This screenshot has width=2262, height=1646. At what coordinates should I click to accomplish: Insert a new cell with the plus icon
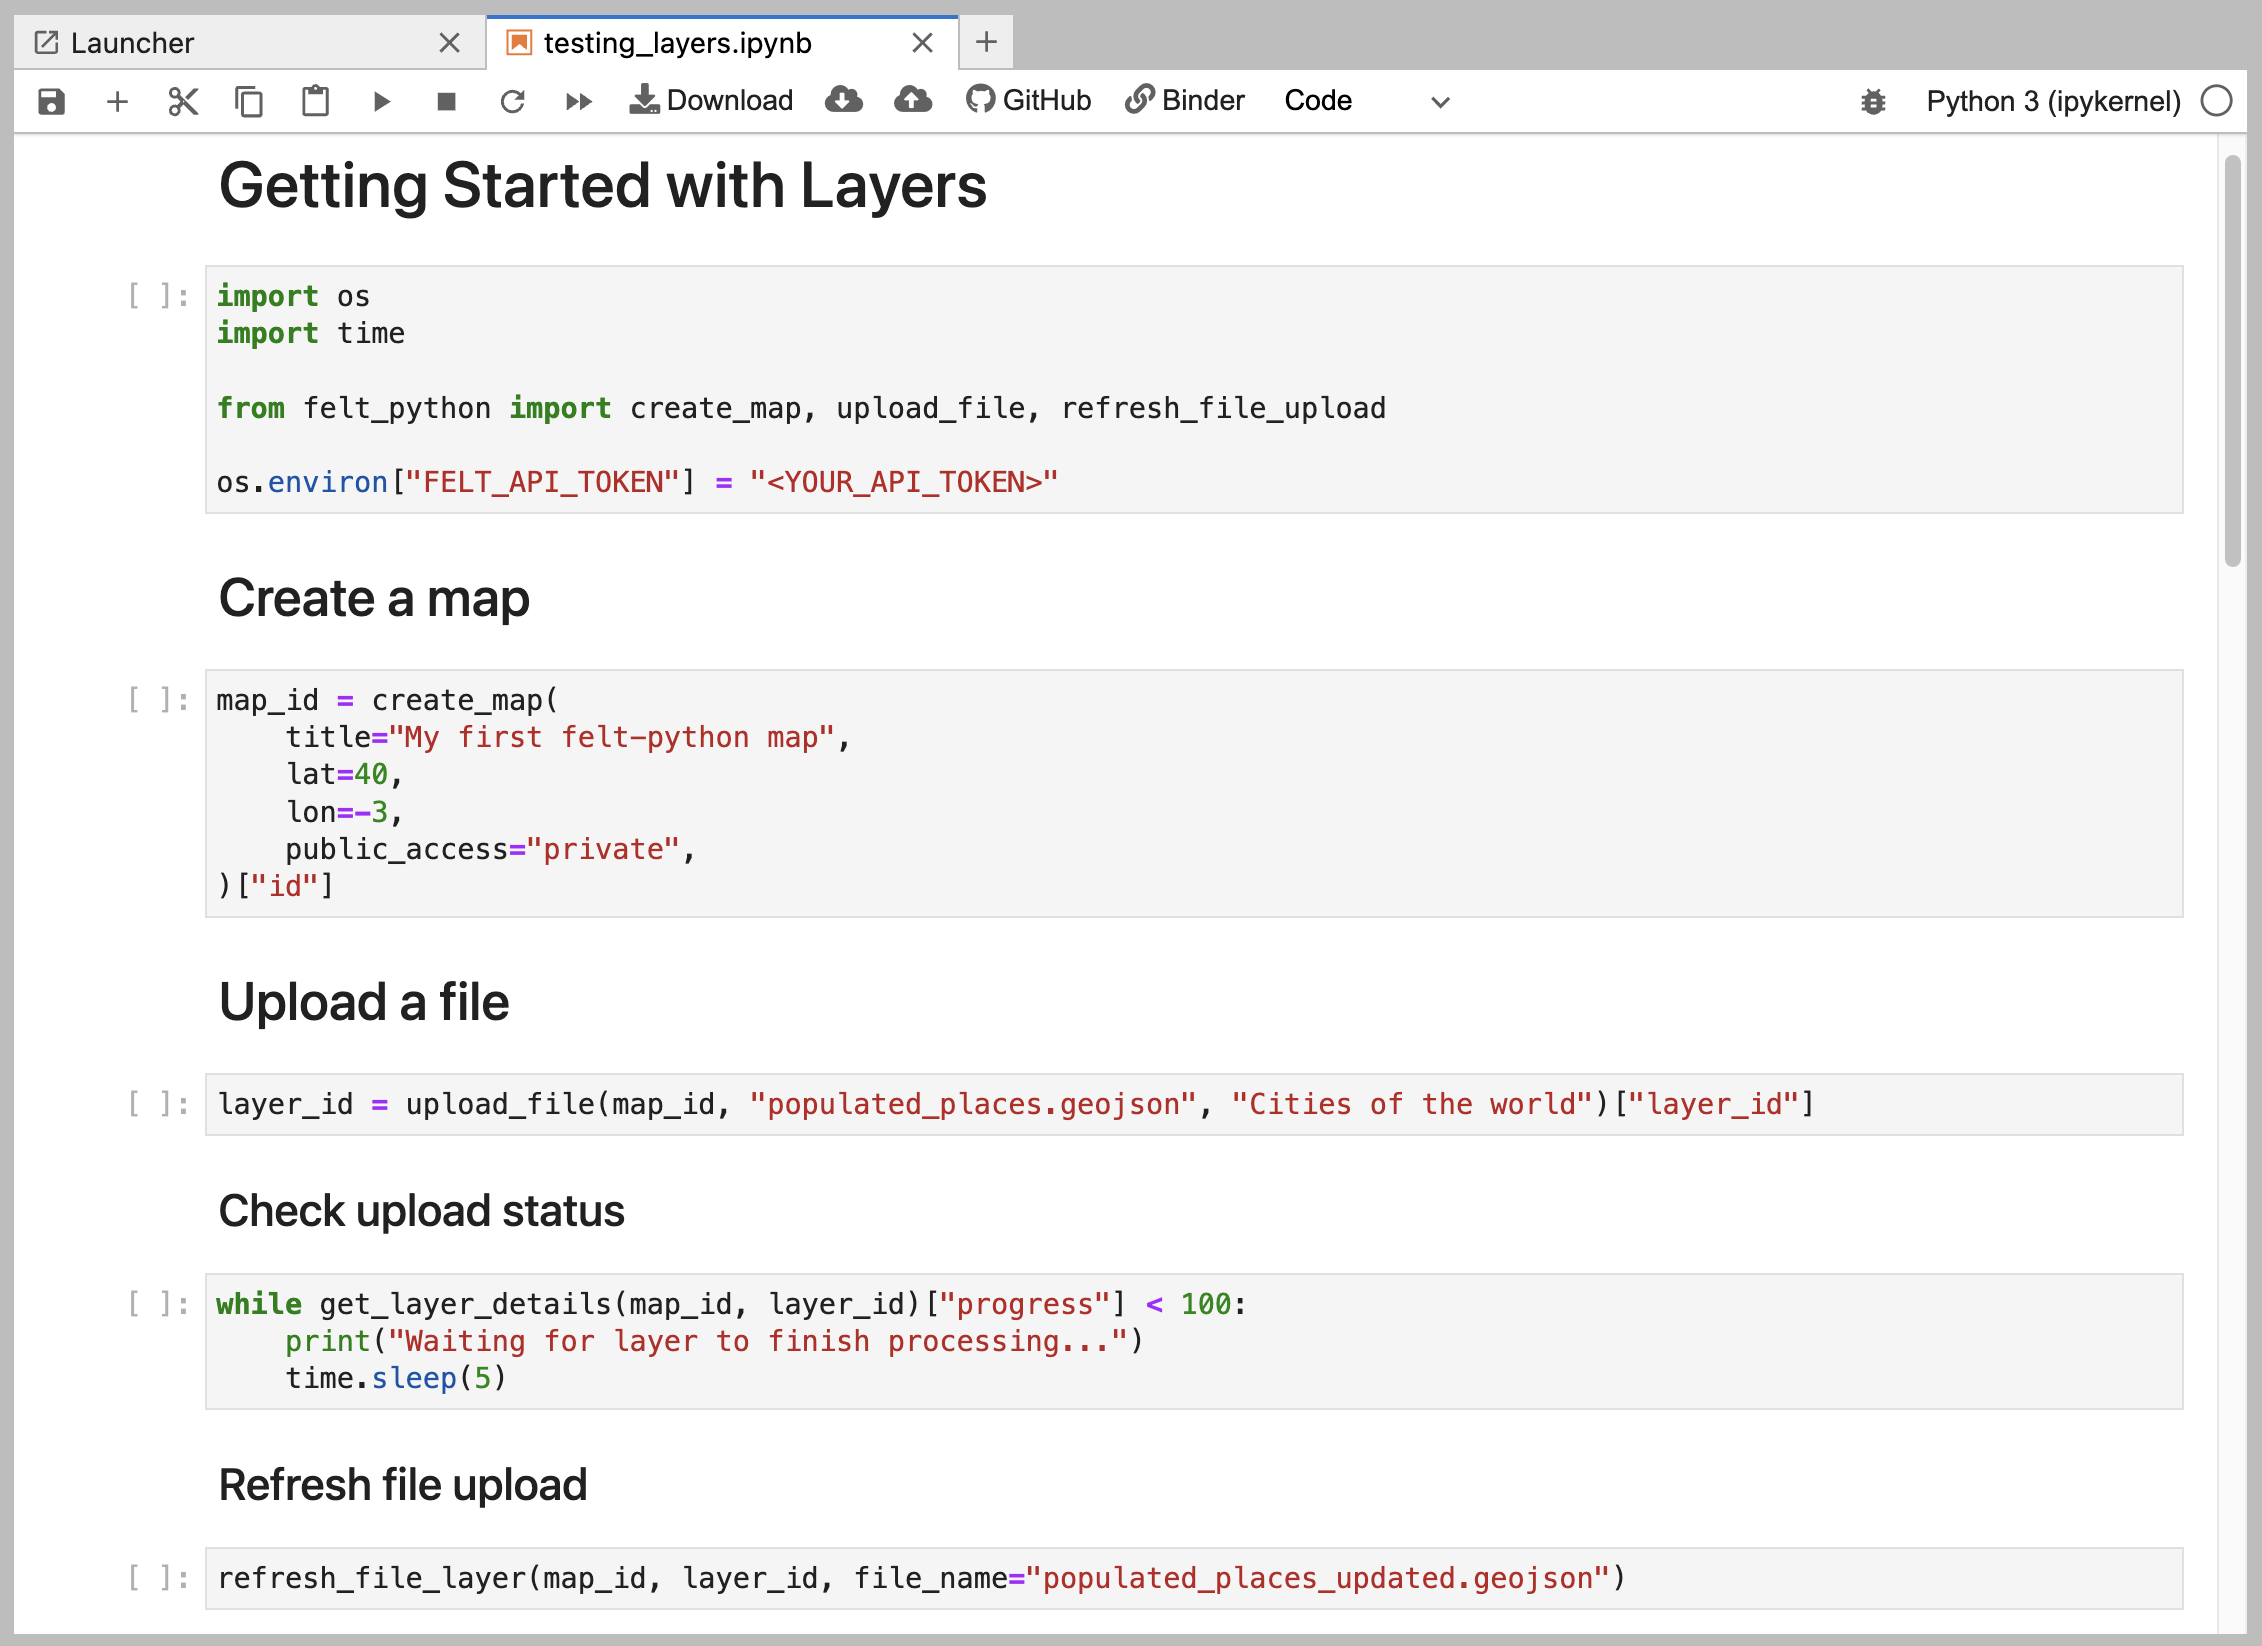117,101
